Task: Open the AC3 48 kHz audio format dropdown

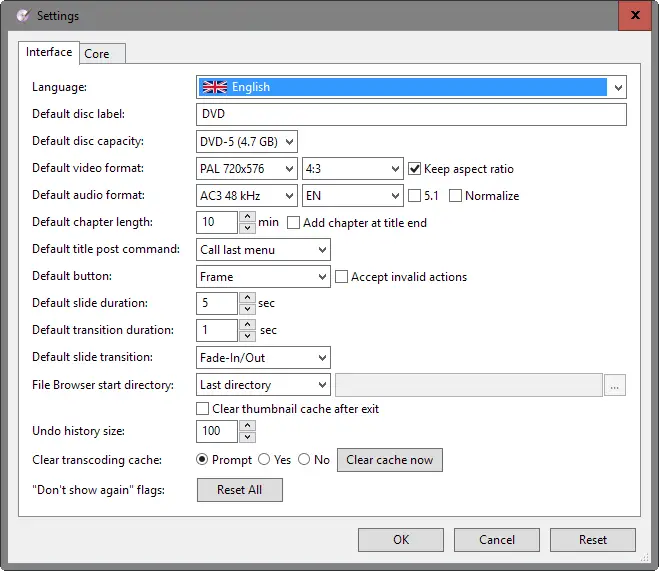Action: click(247, 195)
